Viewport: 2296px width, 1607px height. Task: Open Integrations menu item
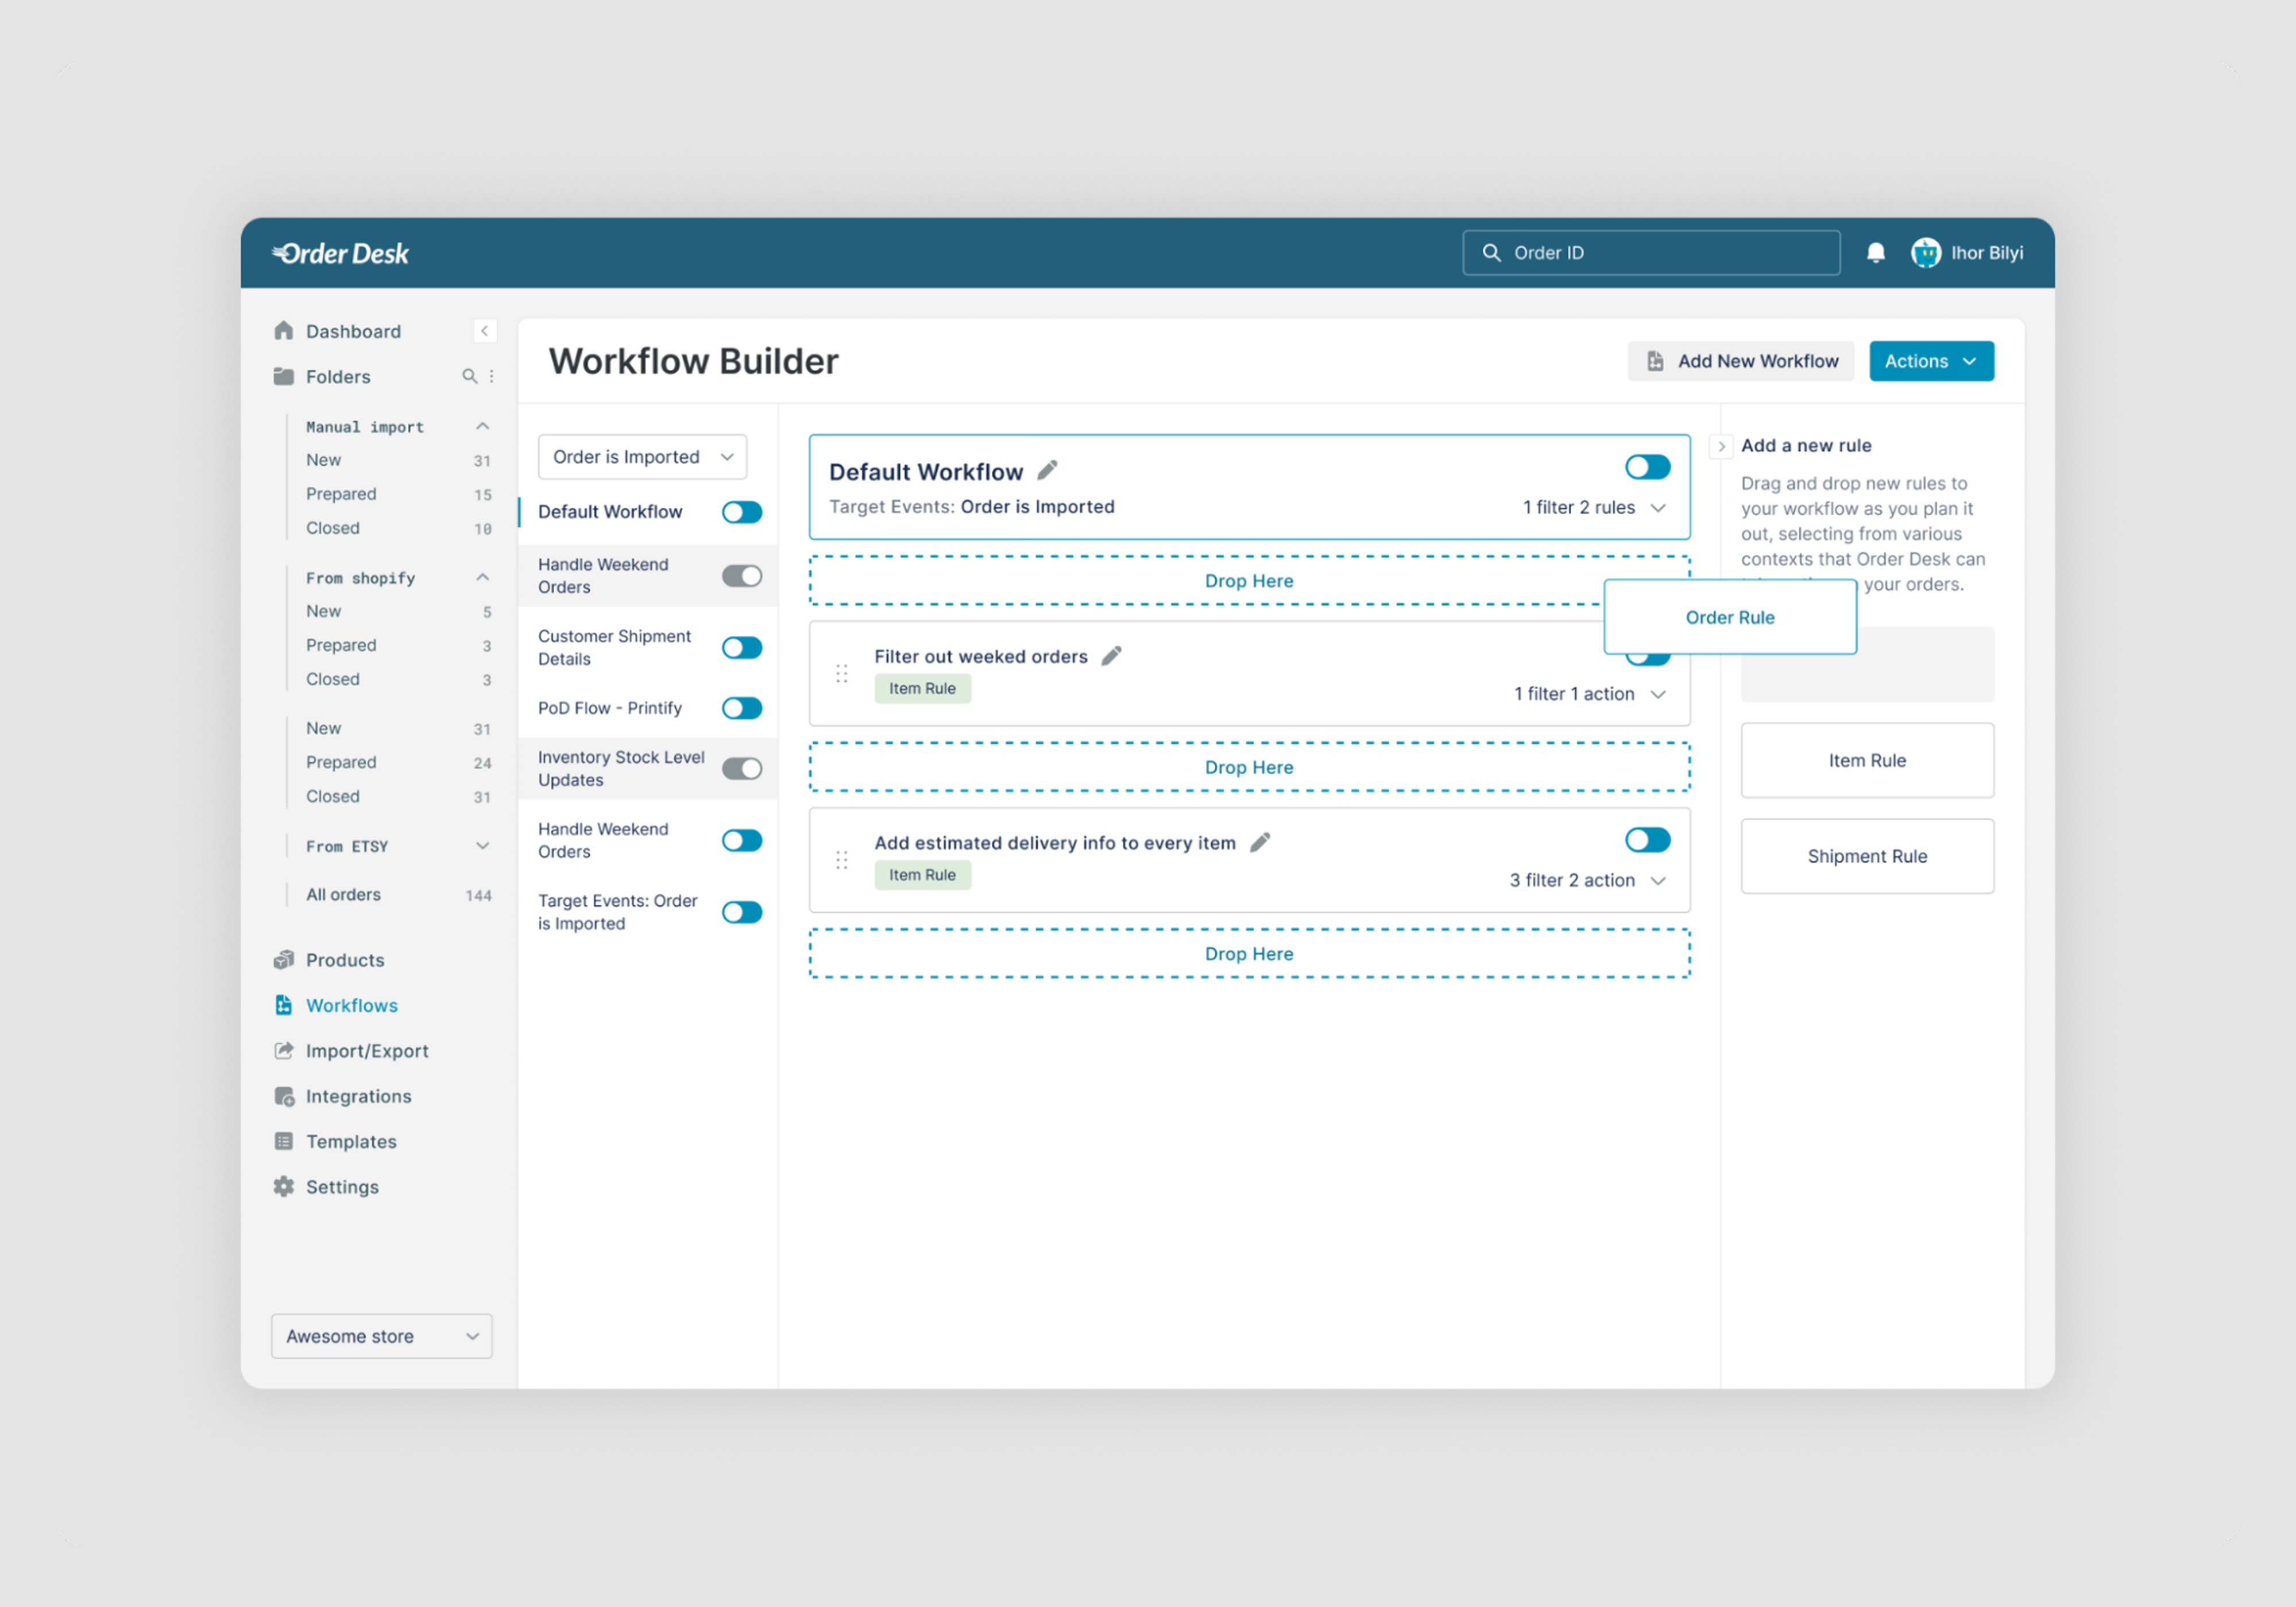tap(358, 1096)
